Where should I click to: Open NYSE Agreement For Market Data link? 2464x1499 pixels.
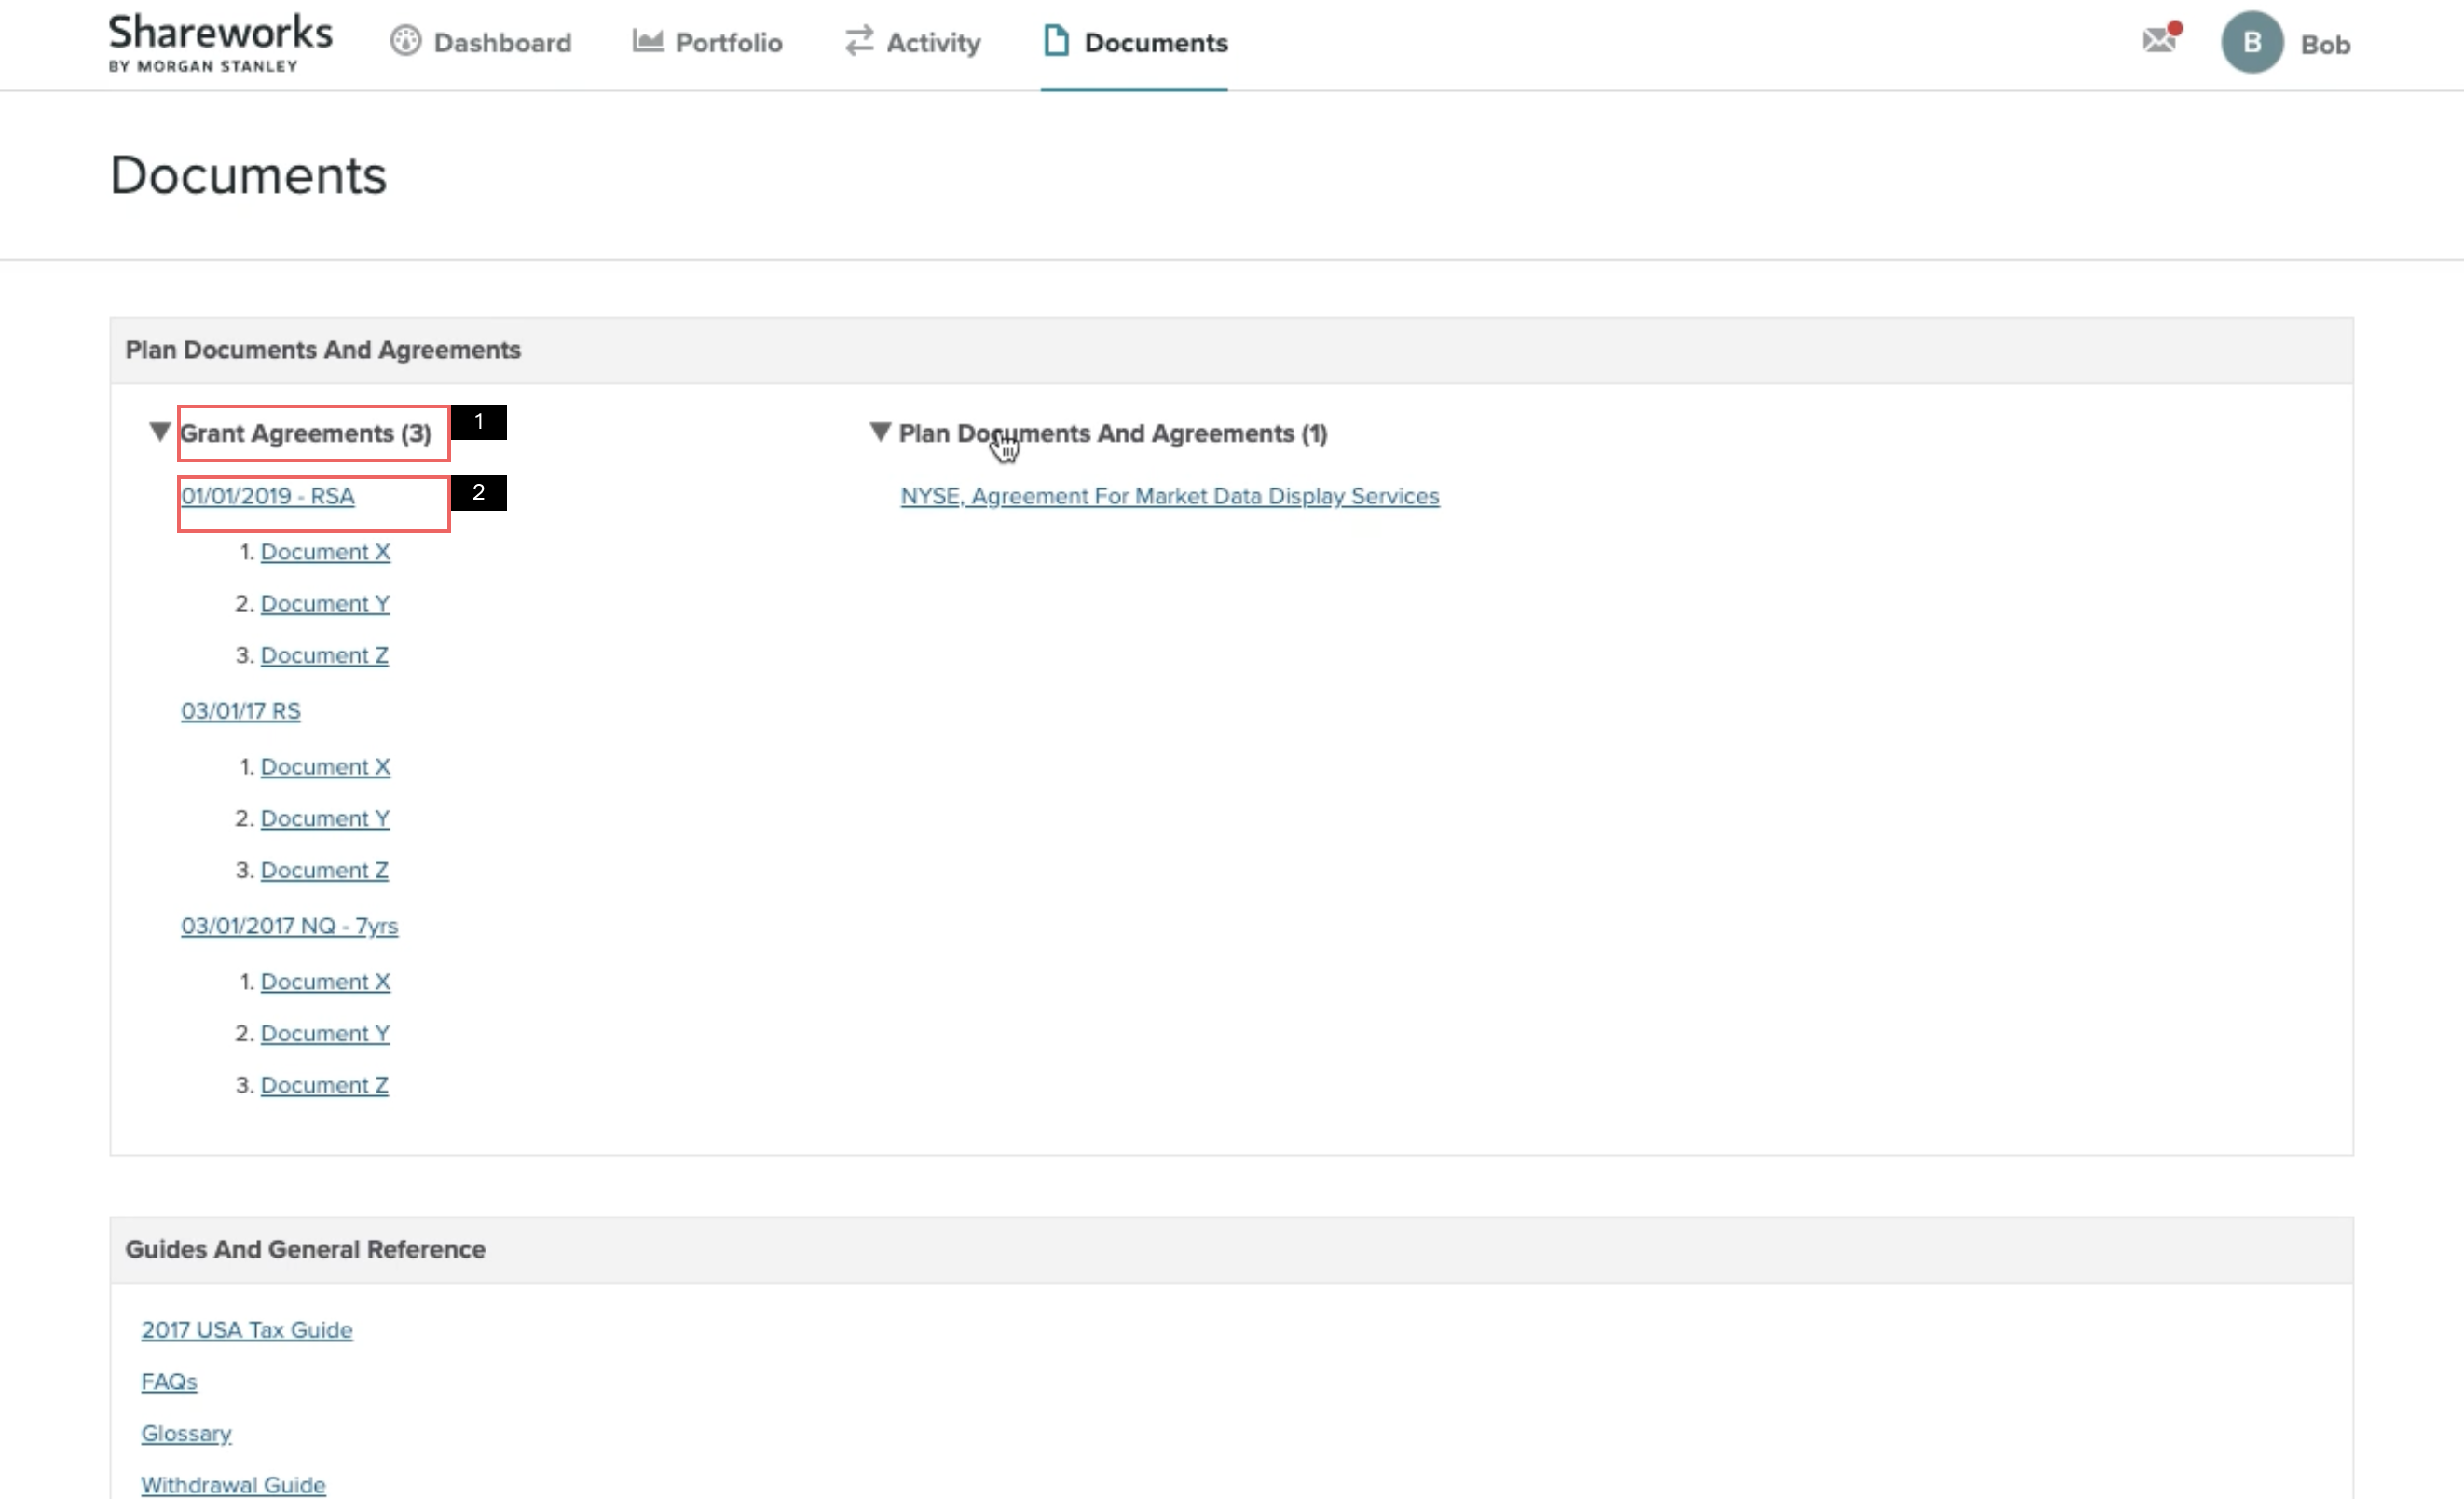coord(1169,496)
